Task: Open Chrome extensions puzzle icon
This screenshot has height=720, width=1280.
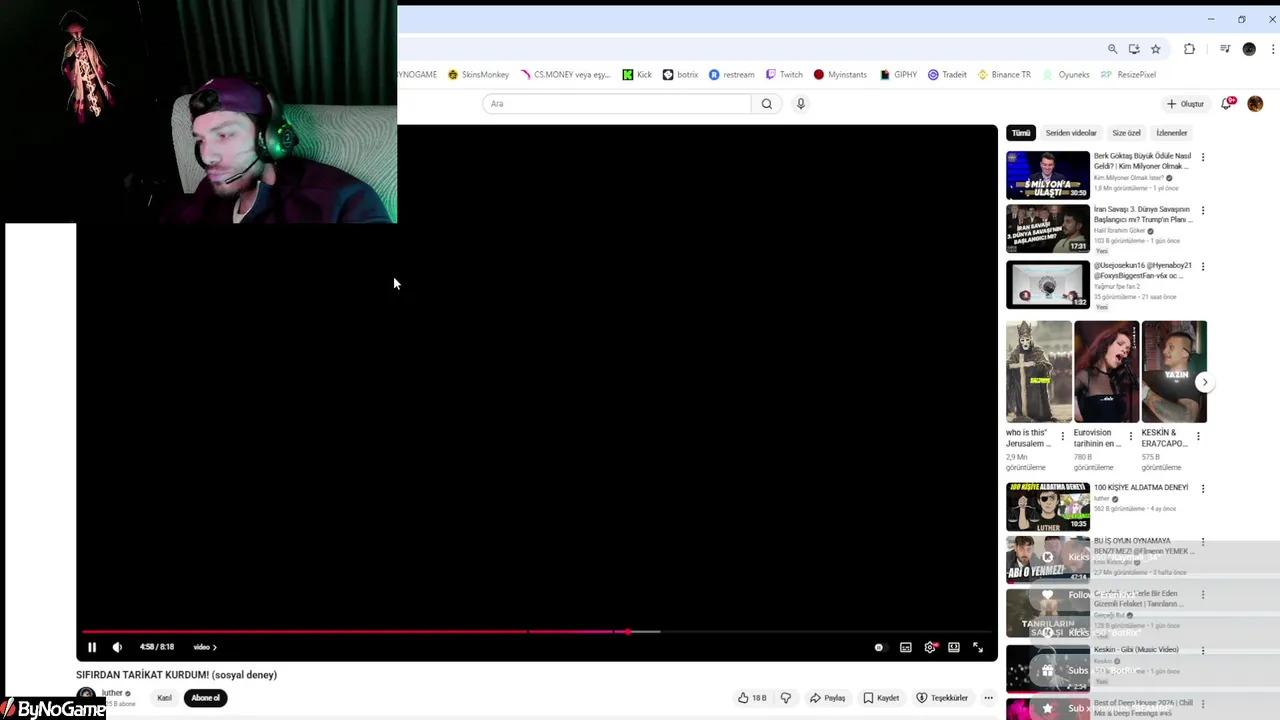Action: click(1189, 49)
